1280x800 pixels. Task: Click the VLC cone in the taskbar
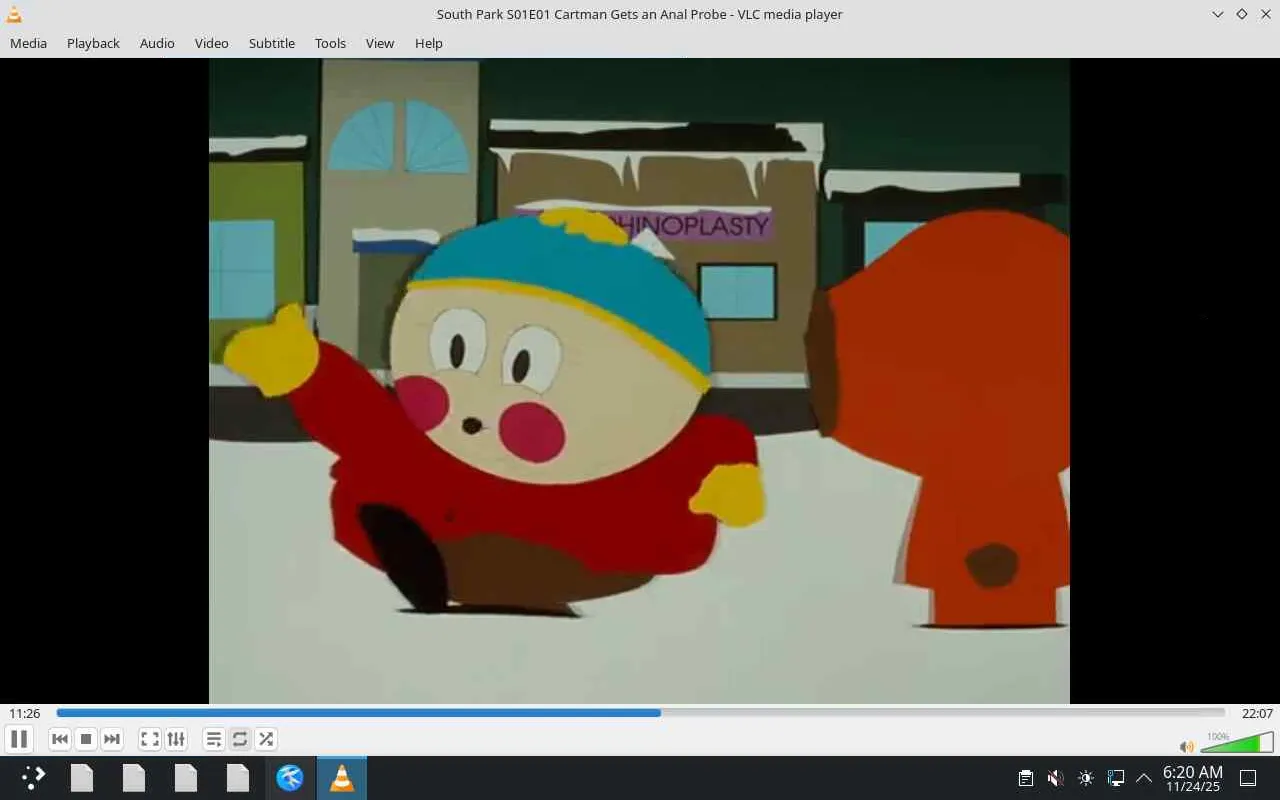pyautogui.click(x=342, y=778)
